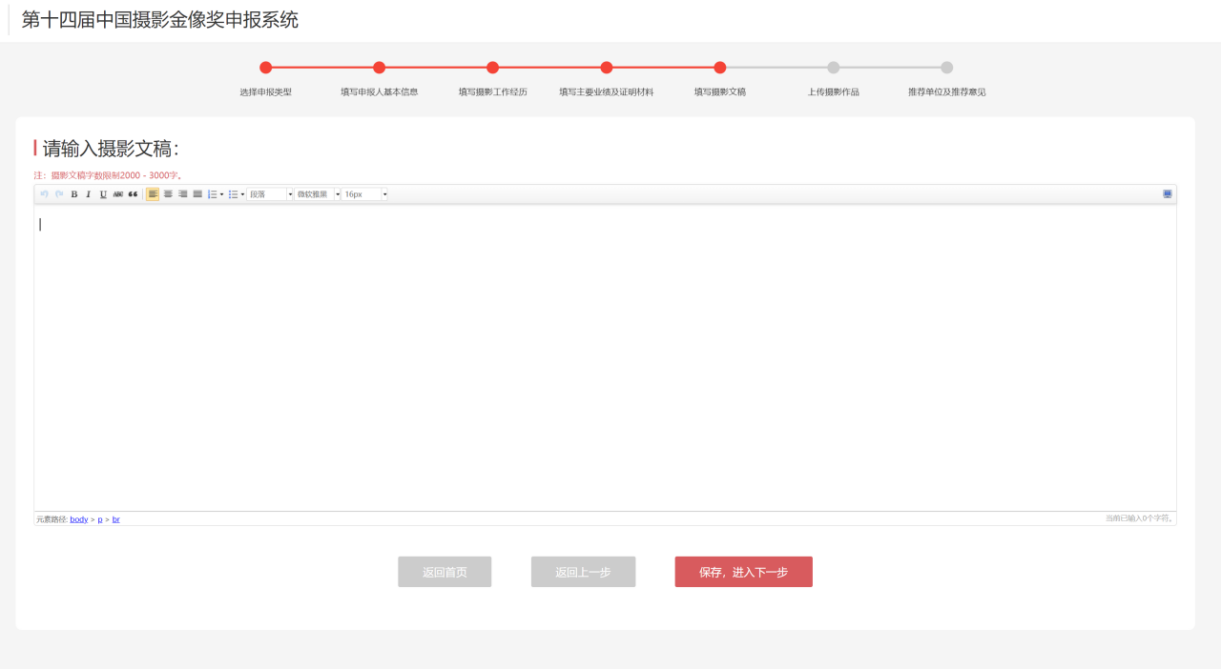The width and height of the screenshot is (1221, 669).
Task: Apply strikethrough formatting
Action: click(118, 194)
